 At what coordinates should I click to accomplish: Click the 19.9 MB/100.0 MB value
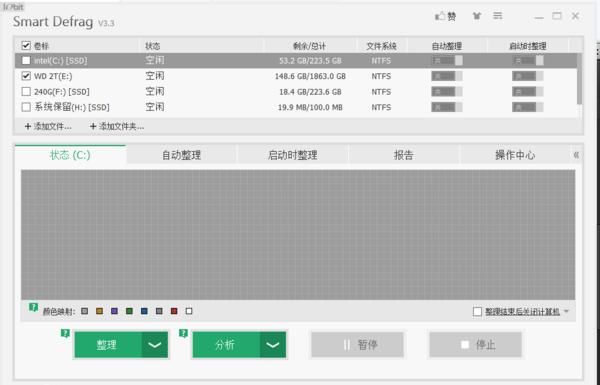pyautogui.click(x=310, y=108)
